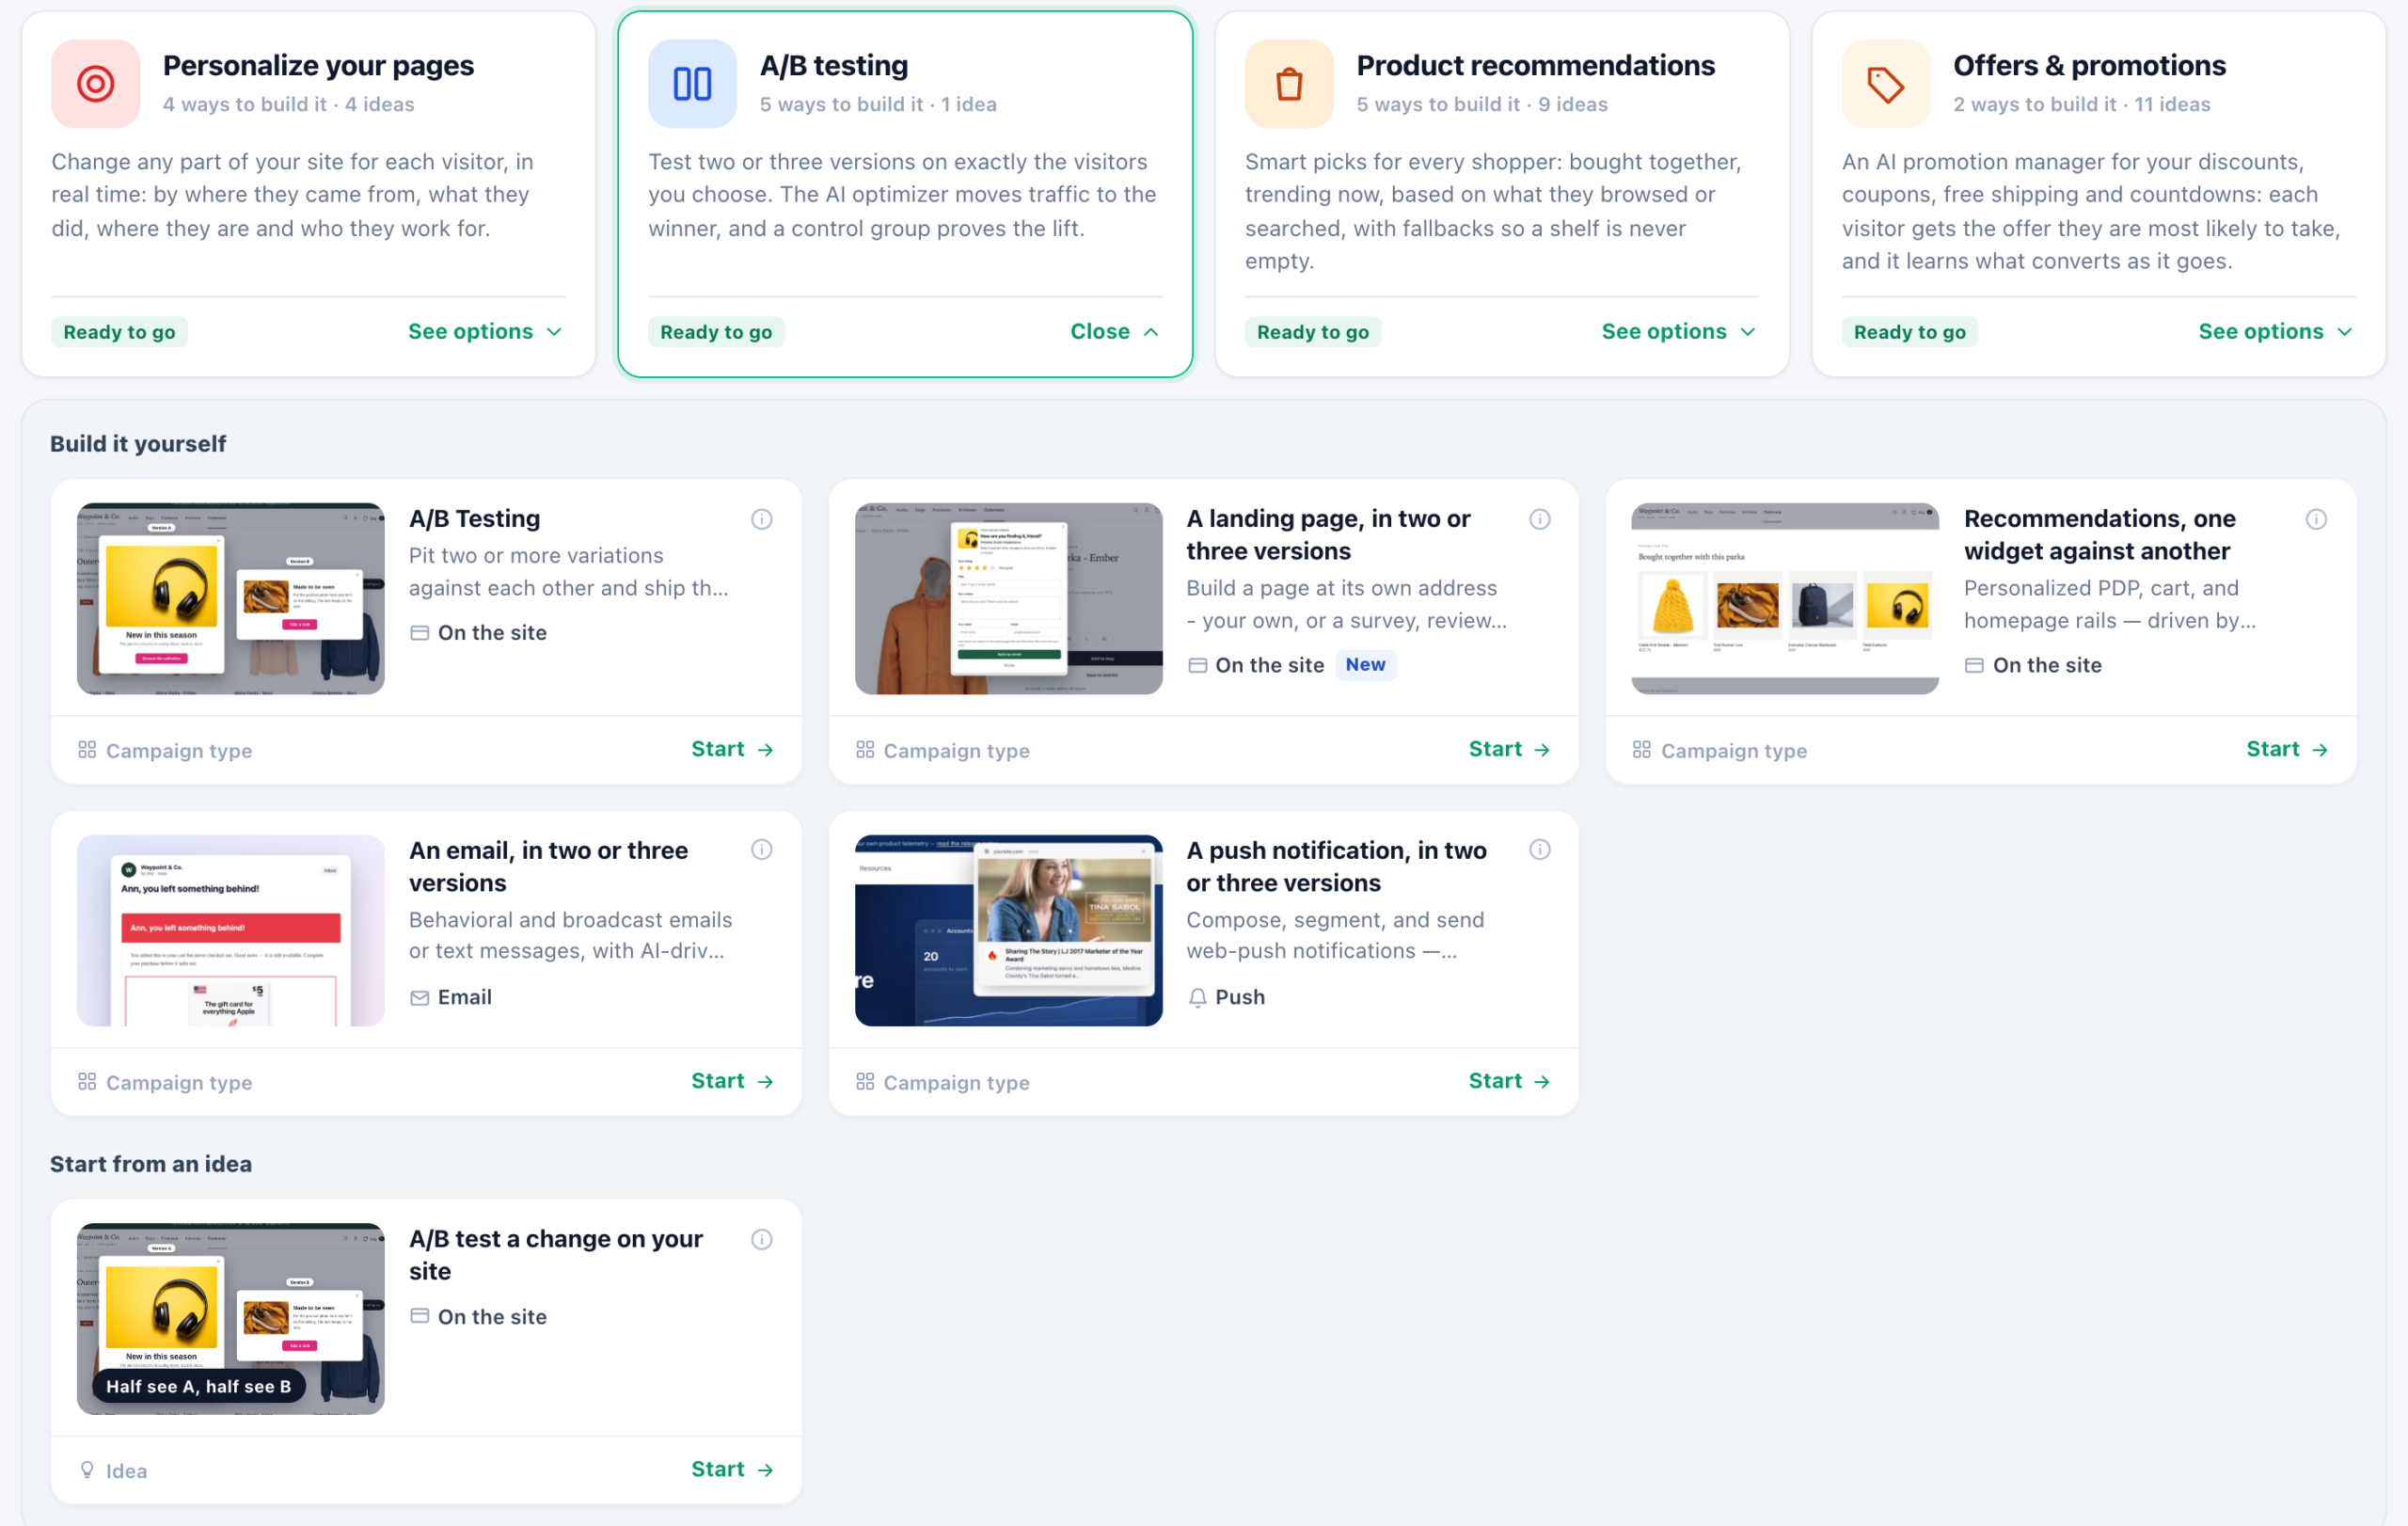Viewport: 2408px width, 1526px height.
Task: Click the A push notification card title
Action: click(x=1336, y=866)
